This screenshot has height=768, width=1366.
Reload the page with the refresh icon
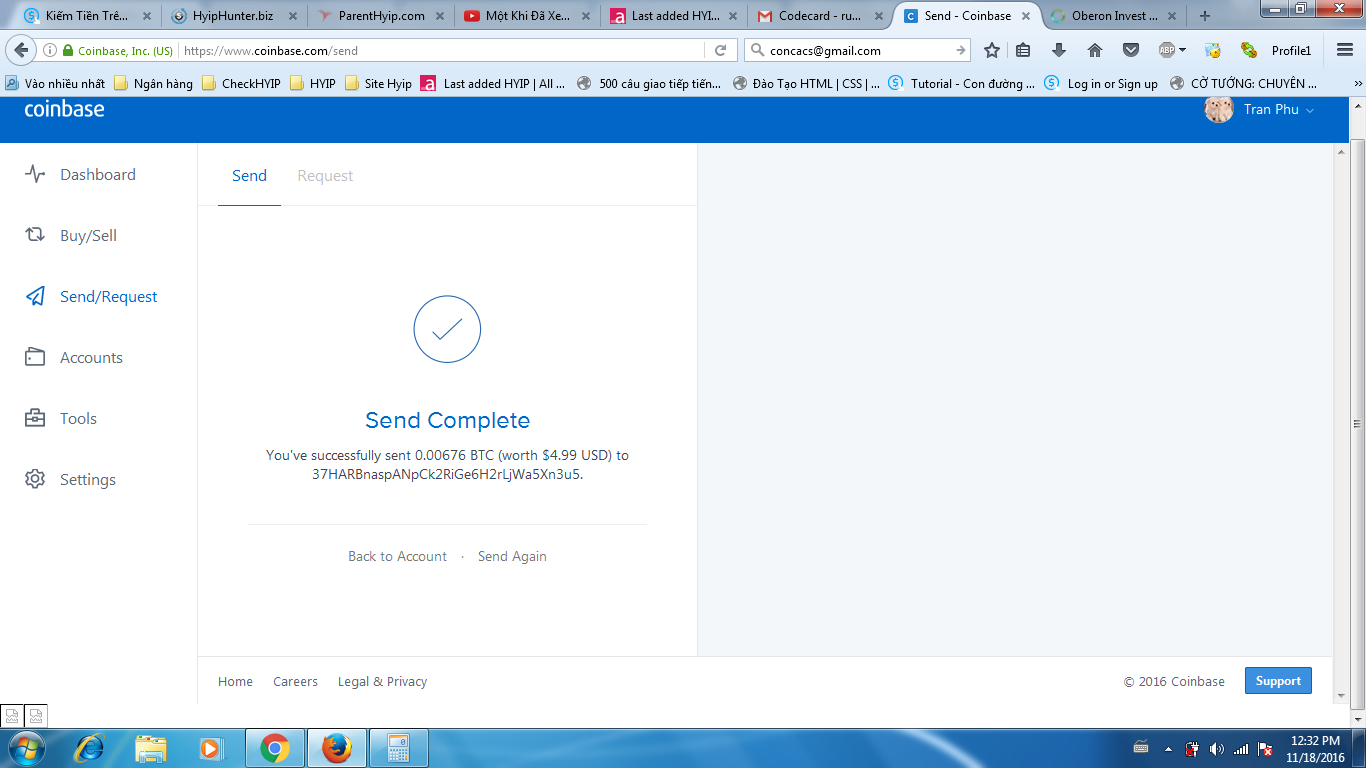720,50
